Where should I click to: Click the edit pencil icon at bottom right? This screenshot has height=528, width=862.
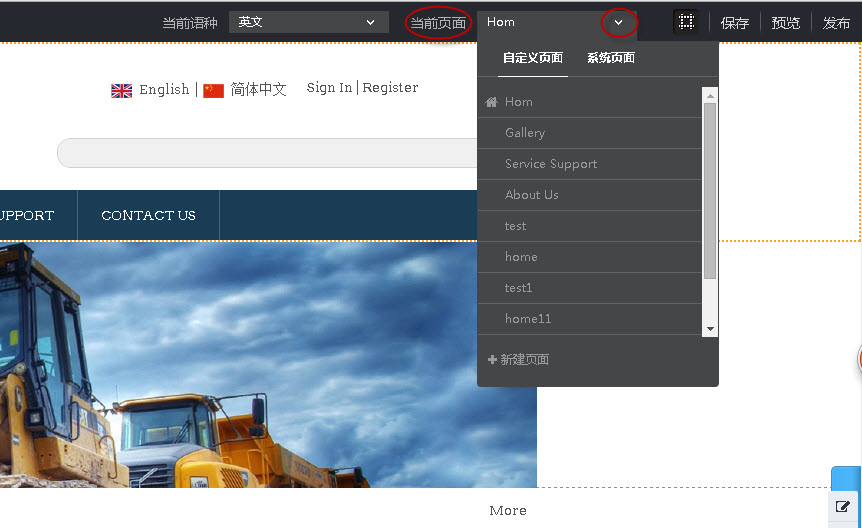(843, 507)
